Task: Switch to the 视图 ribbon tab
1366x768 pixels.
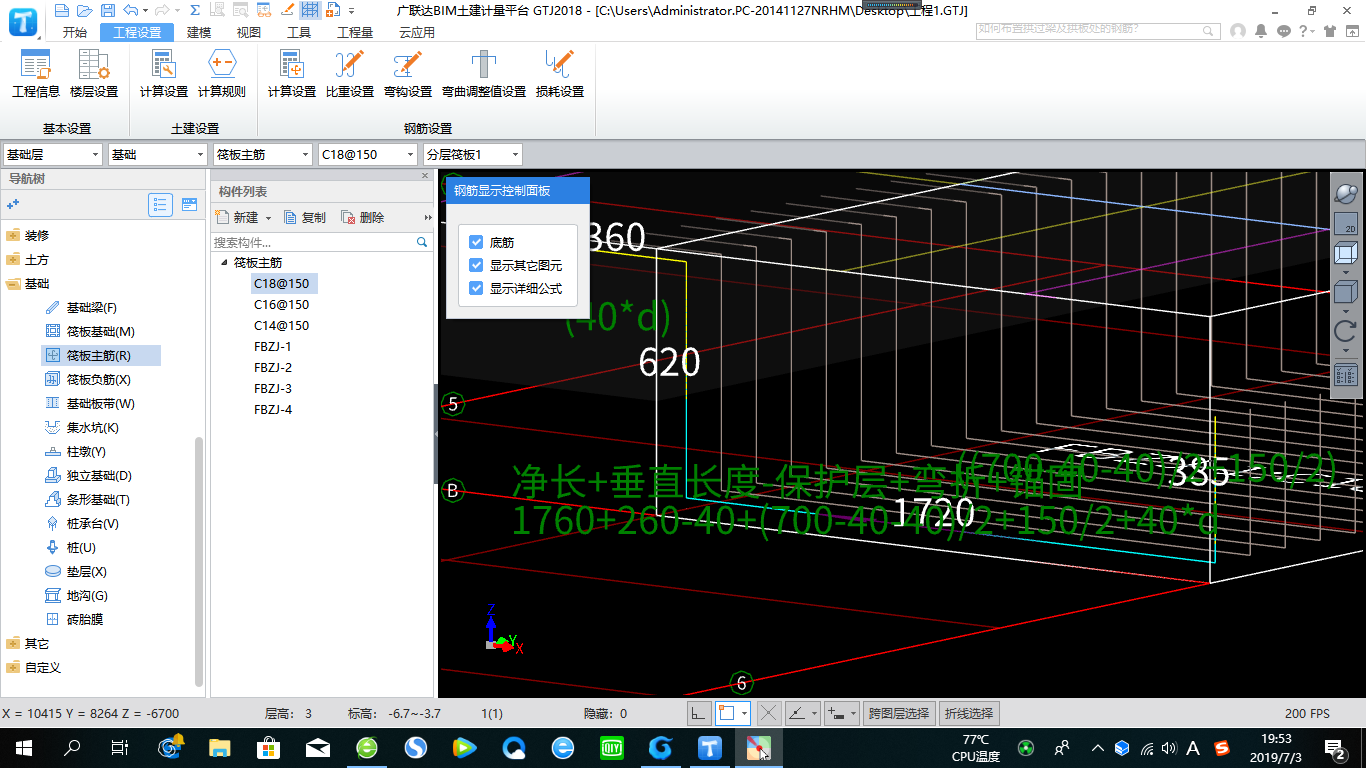Action: coord(249,32)
